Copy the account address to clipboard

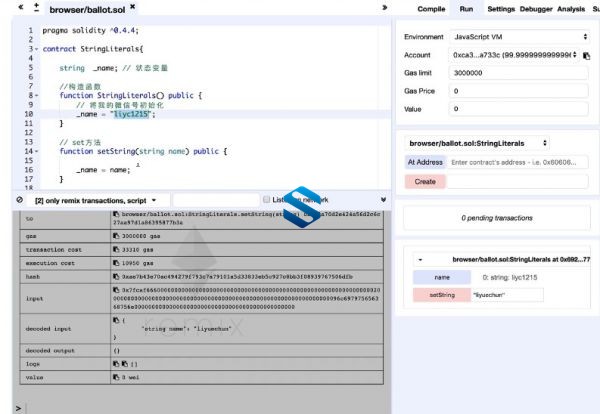586,56
